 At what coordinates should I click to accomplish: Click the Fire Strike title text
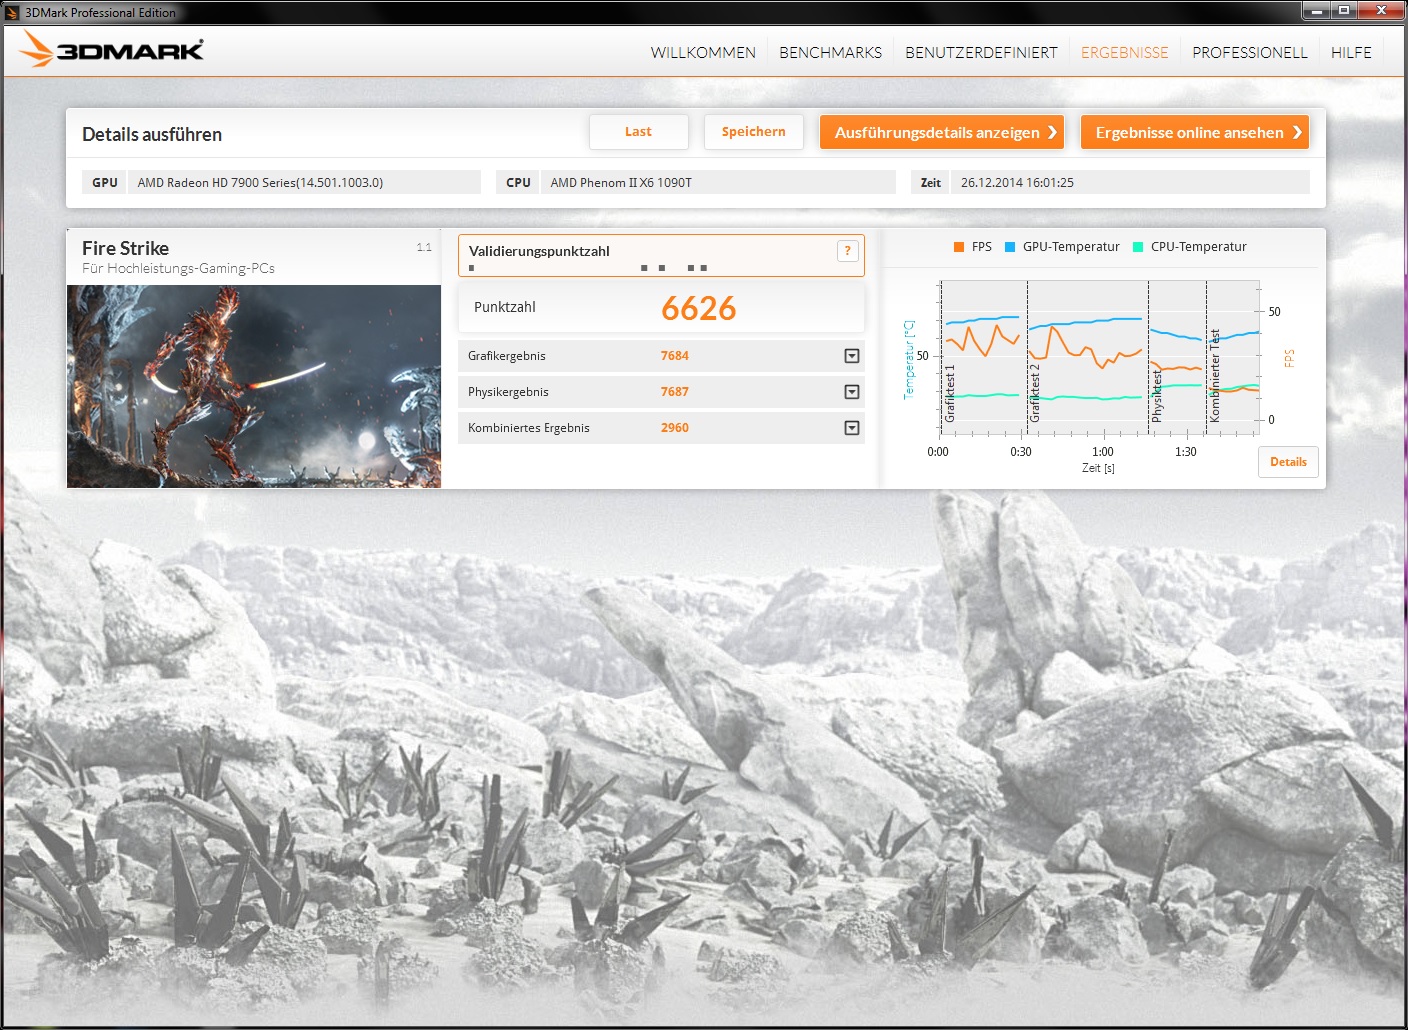tap(125, 248)
